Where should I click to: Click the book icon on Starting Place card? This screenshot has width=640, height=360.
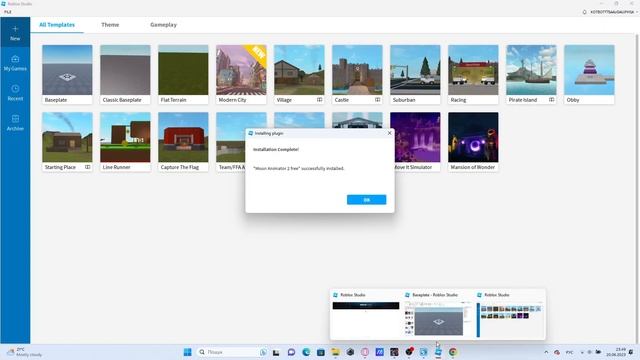[x=87, y=167]
